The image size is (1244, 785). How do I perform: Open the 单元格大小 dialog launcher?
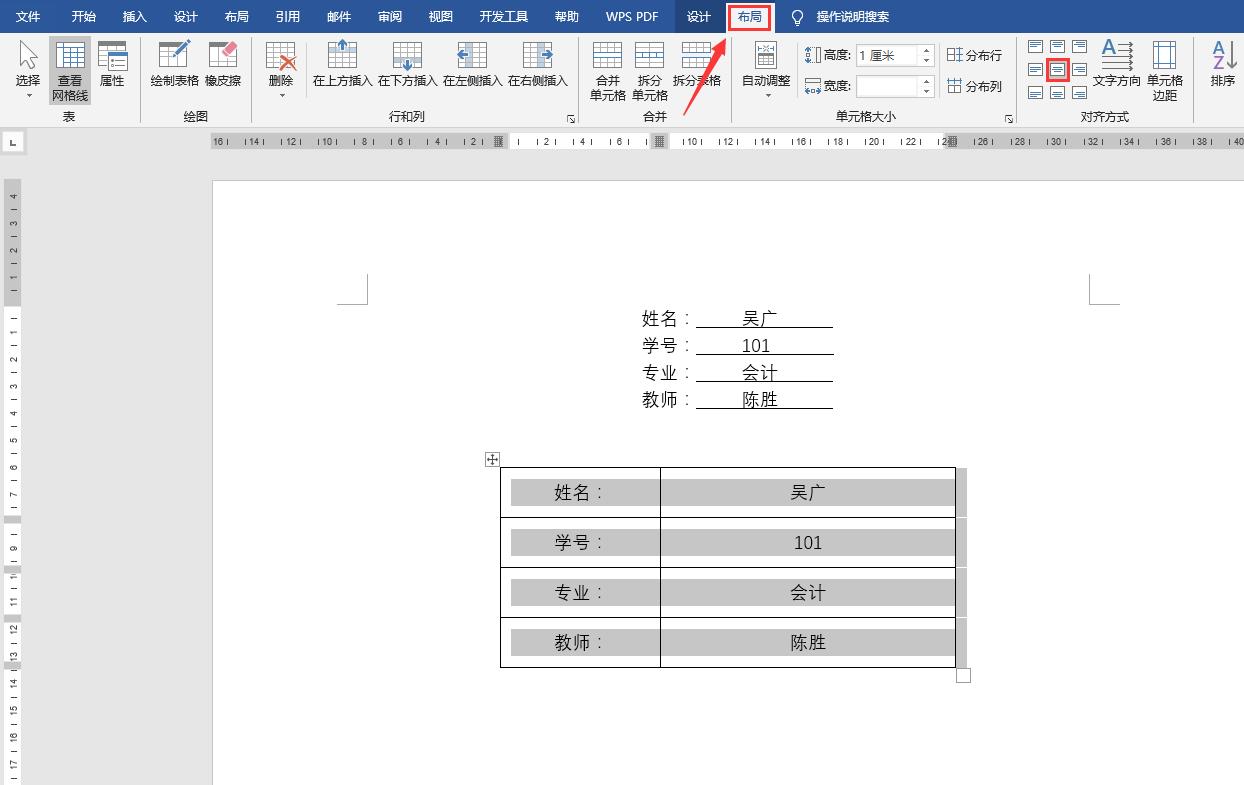pyautogui.click(x=1009, y=118)
